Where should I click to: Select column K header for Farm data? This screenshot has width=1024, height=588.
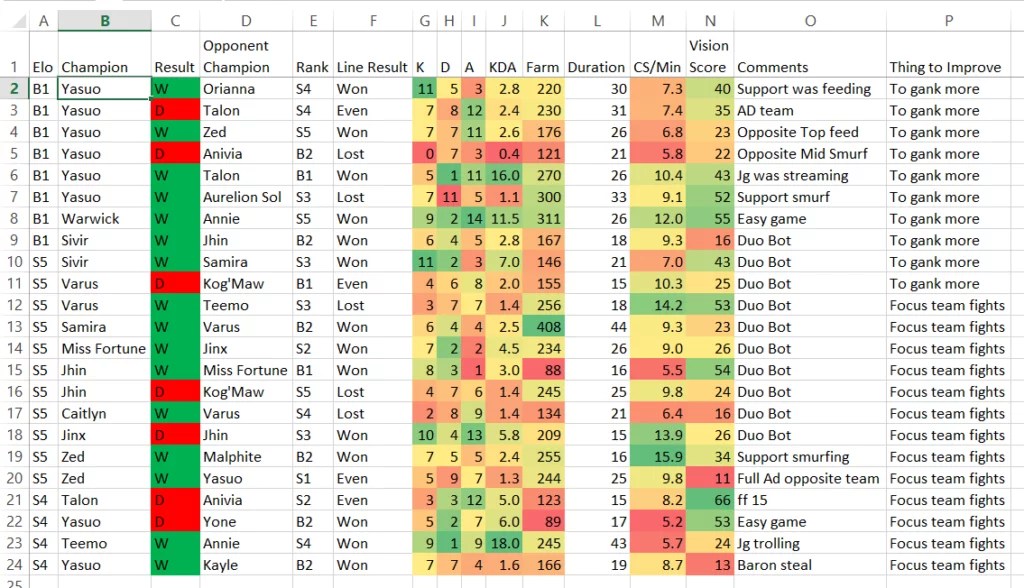point(543,20)
